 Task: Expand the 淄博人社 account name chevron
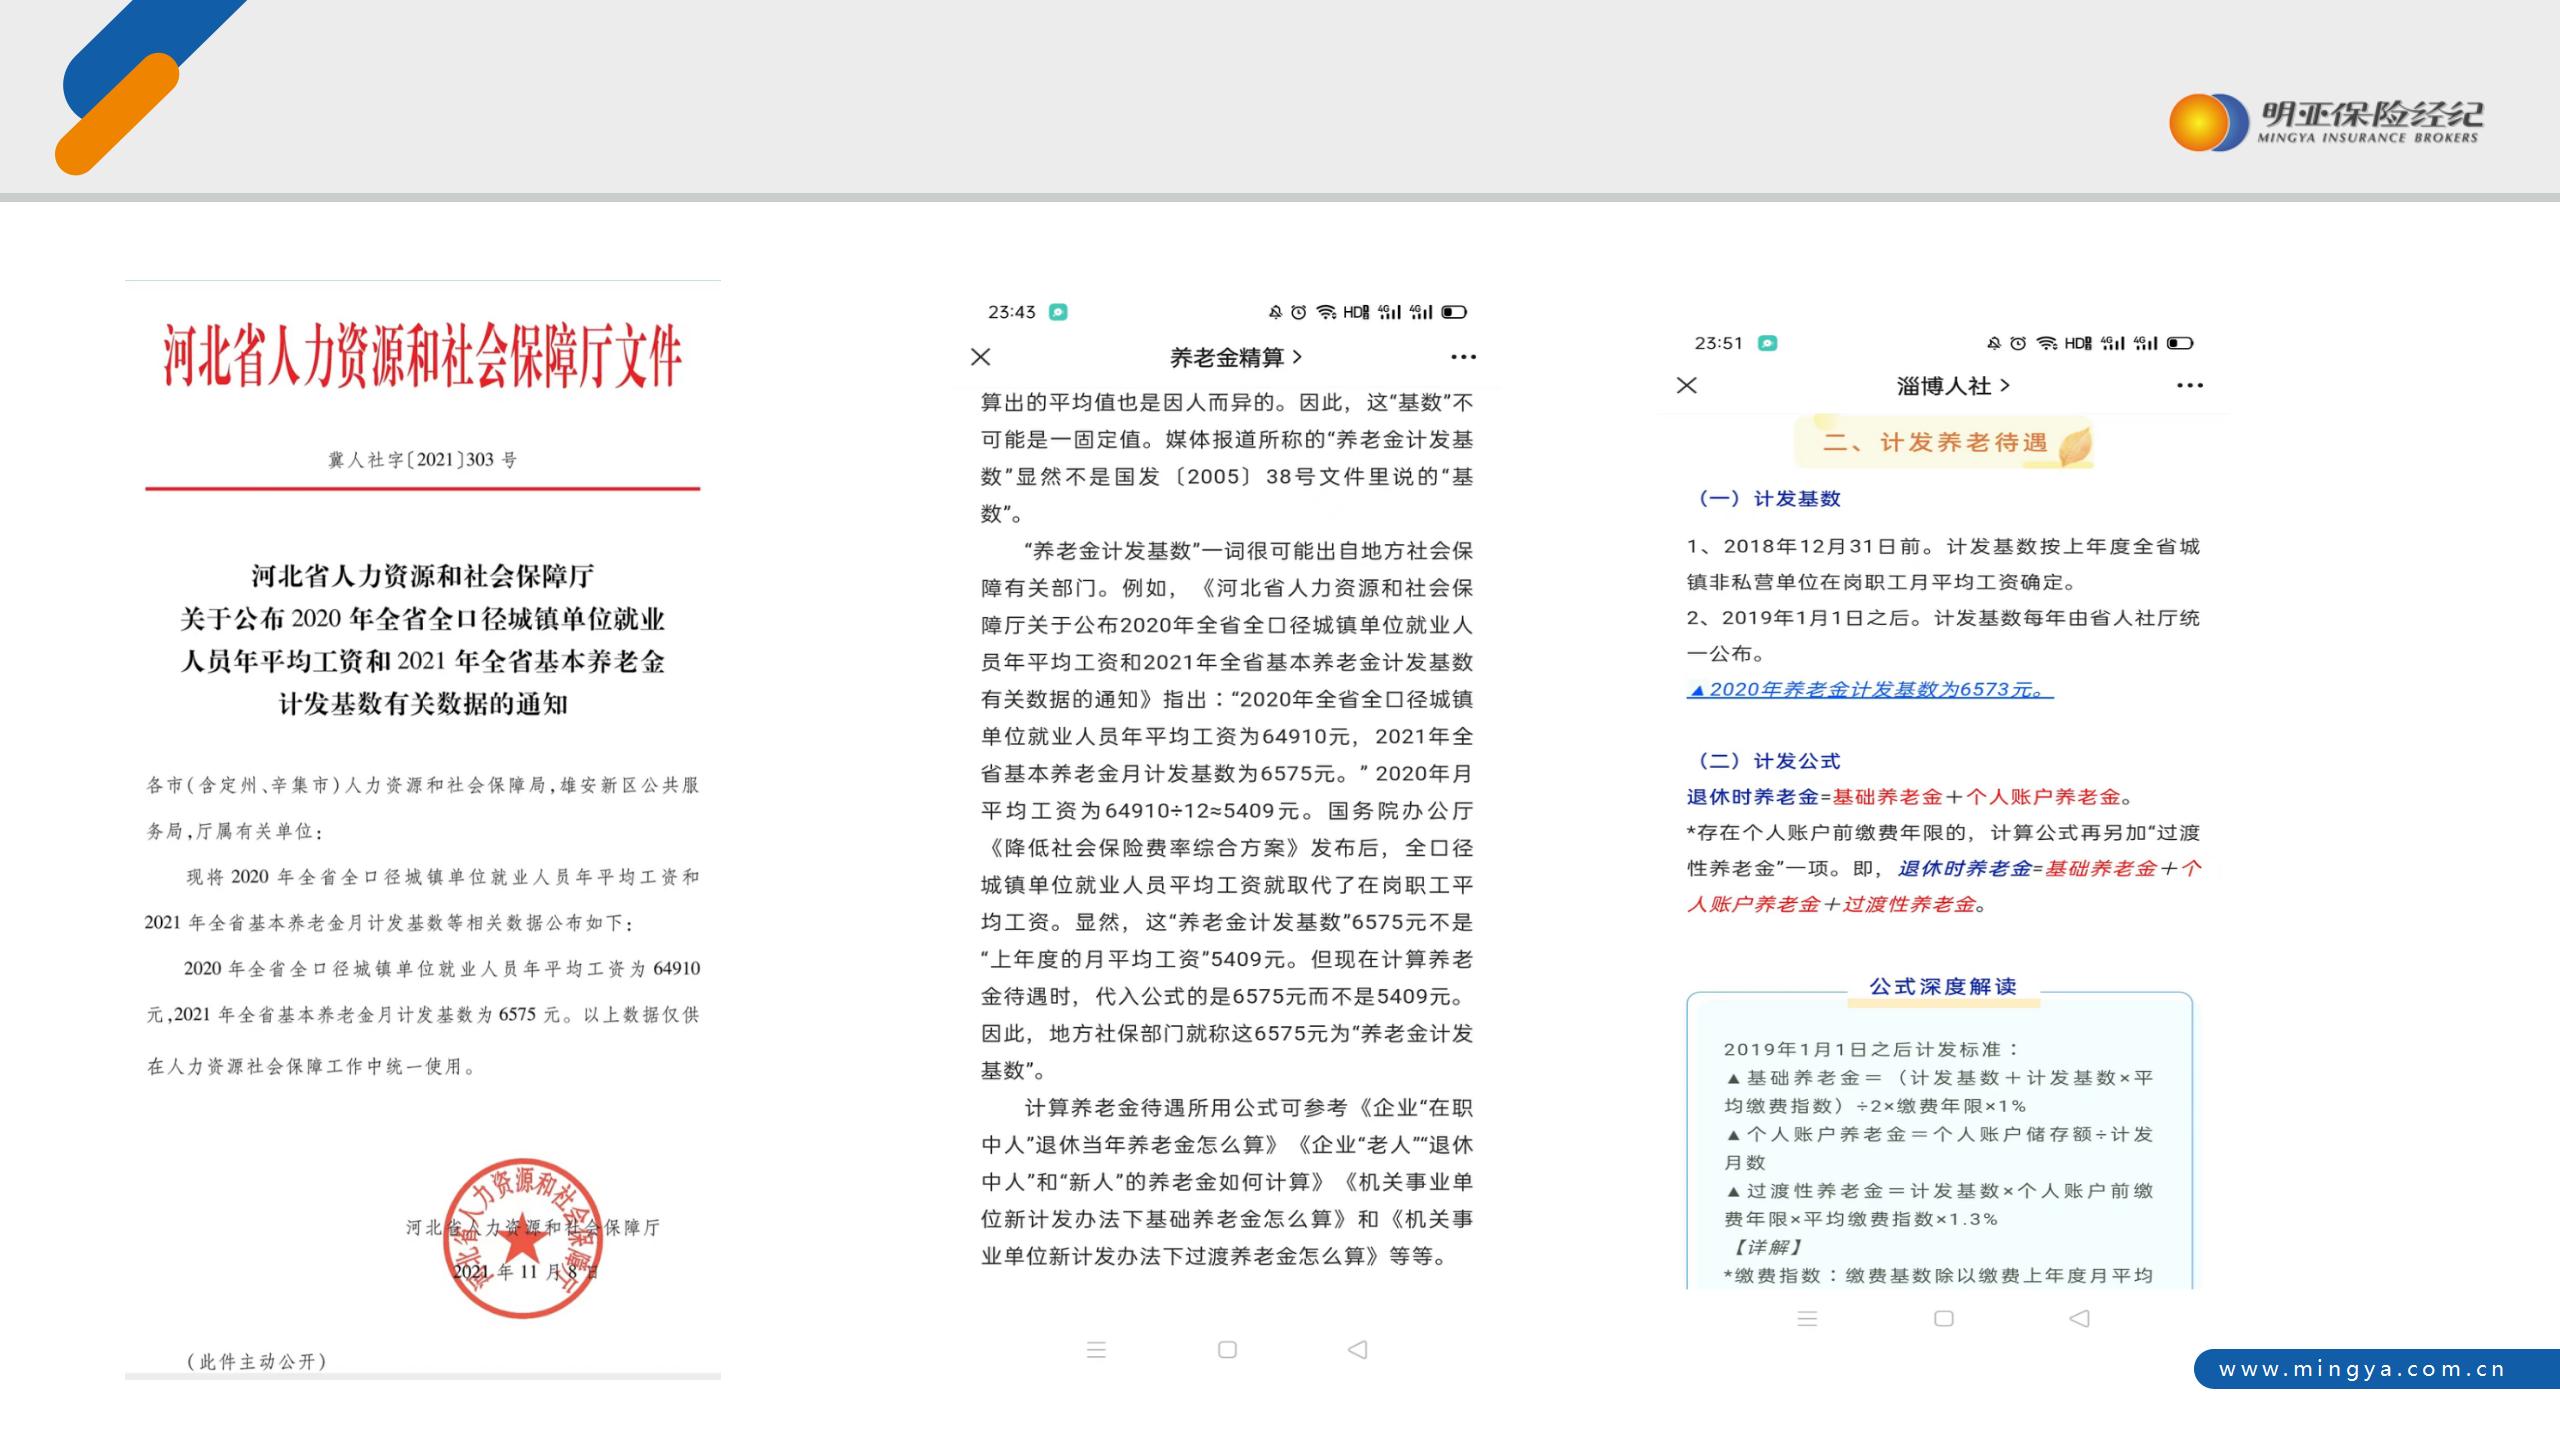[x=2007, y=384]
